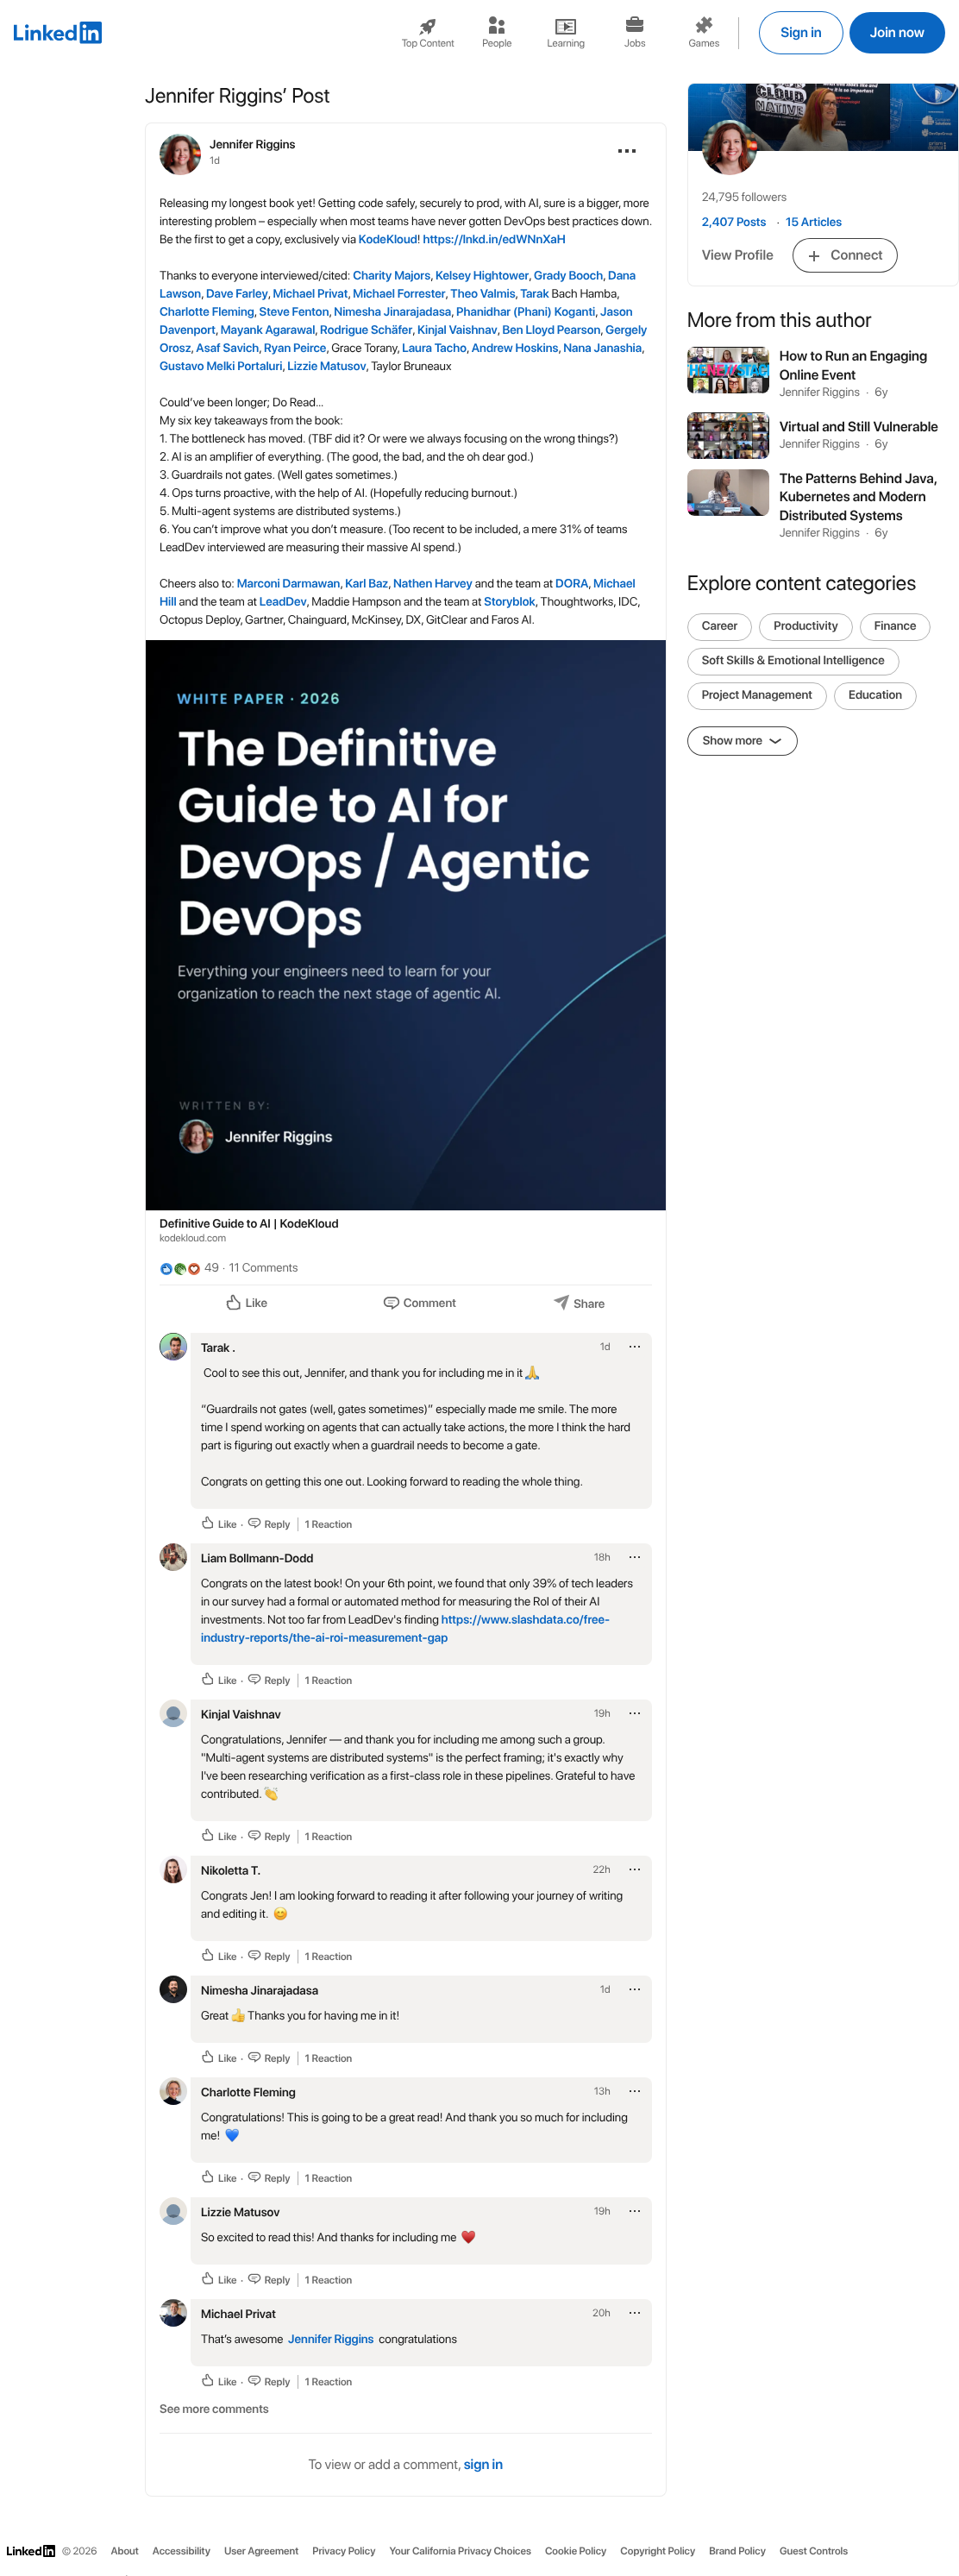Viewport: 959px width, 2576px height.
Task: Open the View Profile link
Action: click(x=737, y=255)
